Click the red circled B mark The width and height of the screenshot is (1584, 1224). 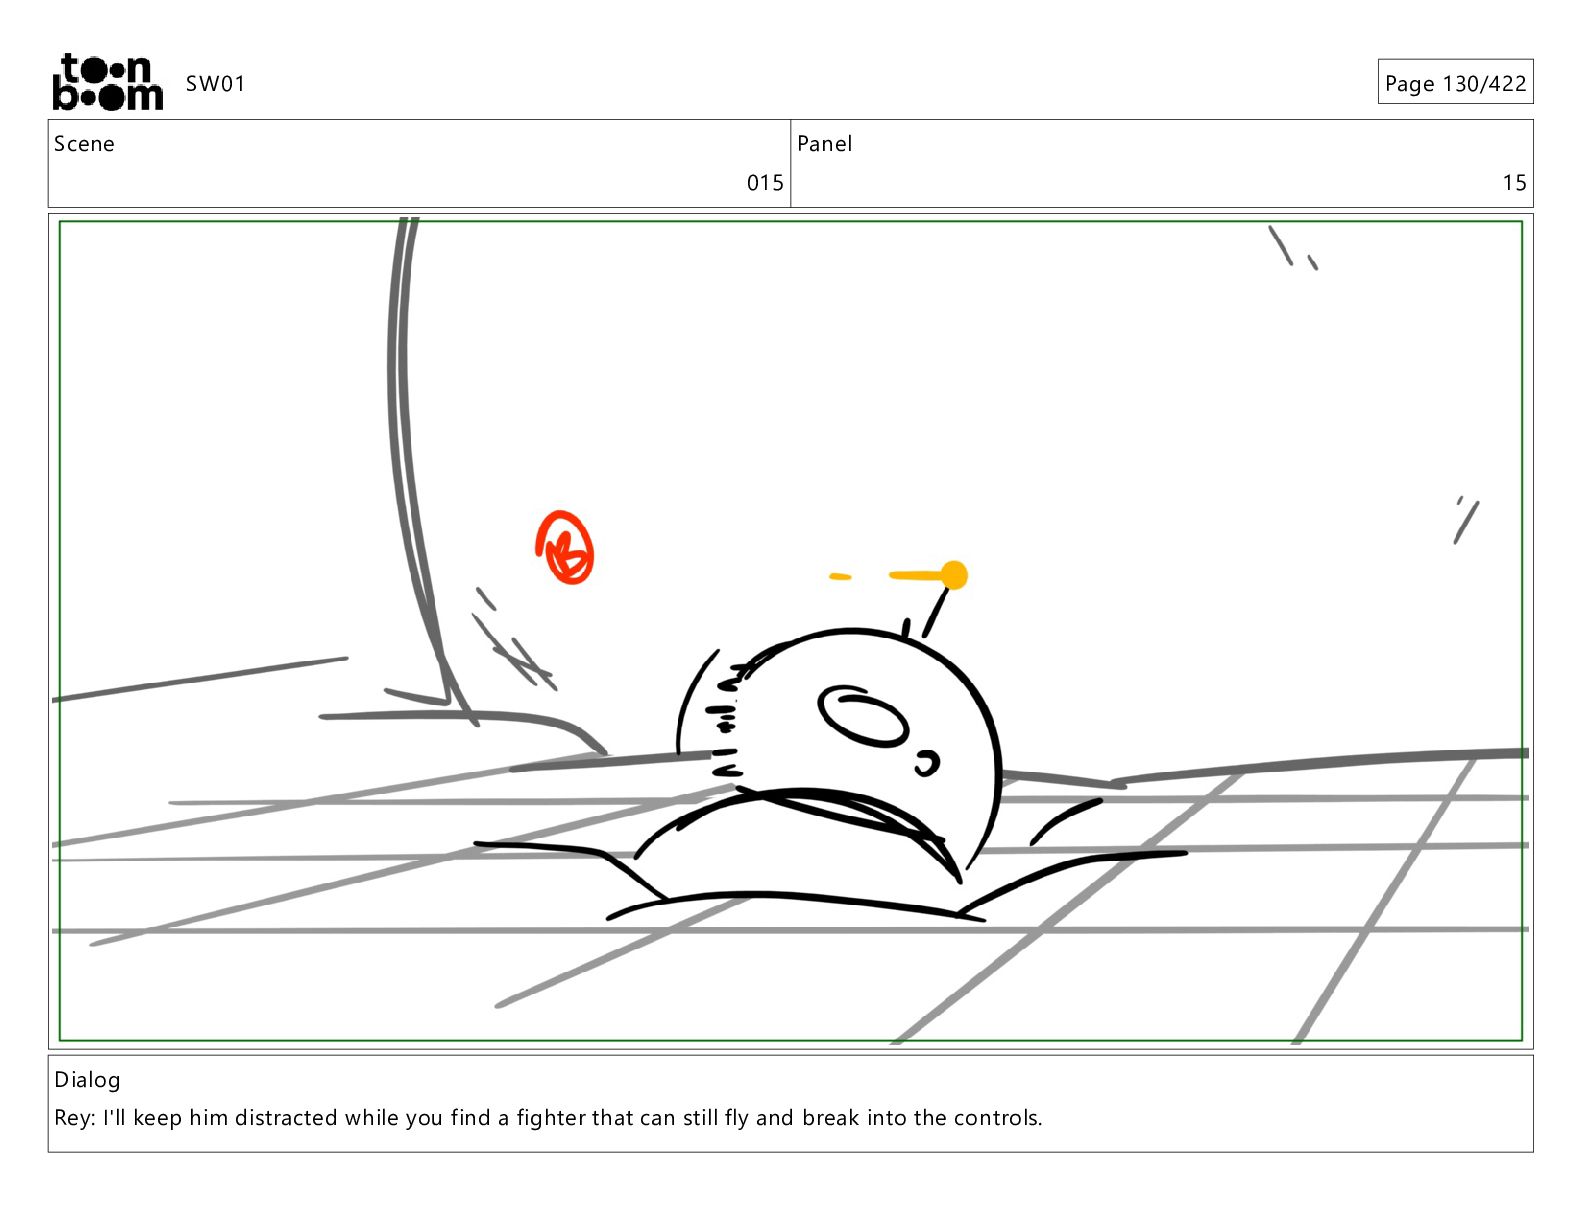pyautogui.click(x=565, y=547)
